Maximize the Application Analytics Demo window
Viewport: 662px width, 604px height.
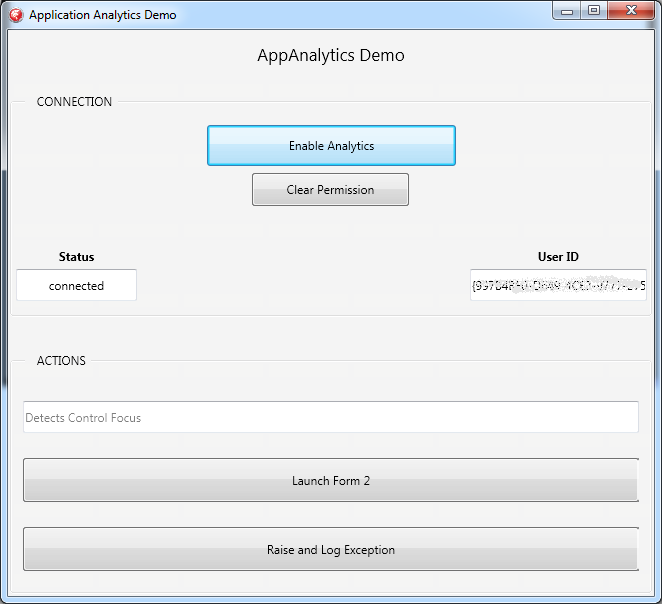pyautogui.click(x=594, y=11)
